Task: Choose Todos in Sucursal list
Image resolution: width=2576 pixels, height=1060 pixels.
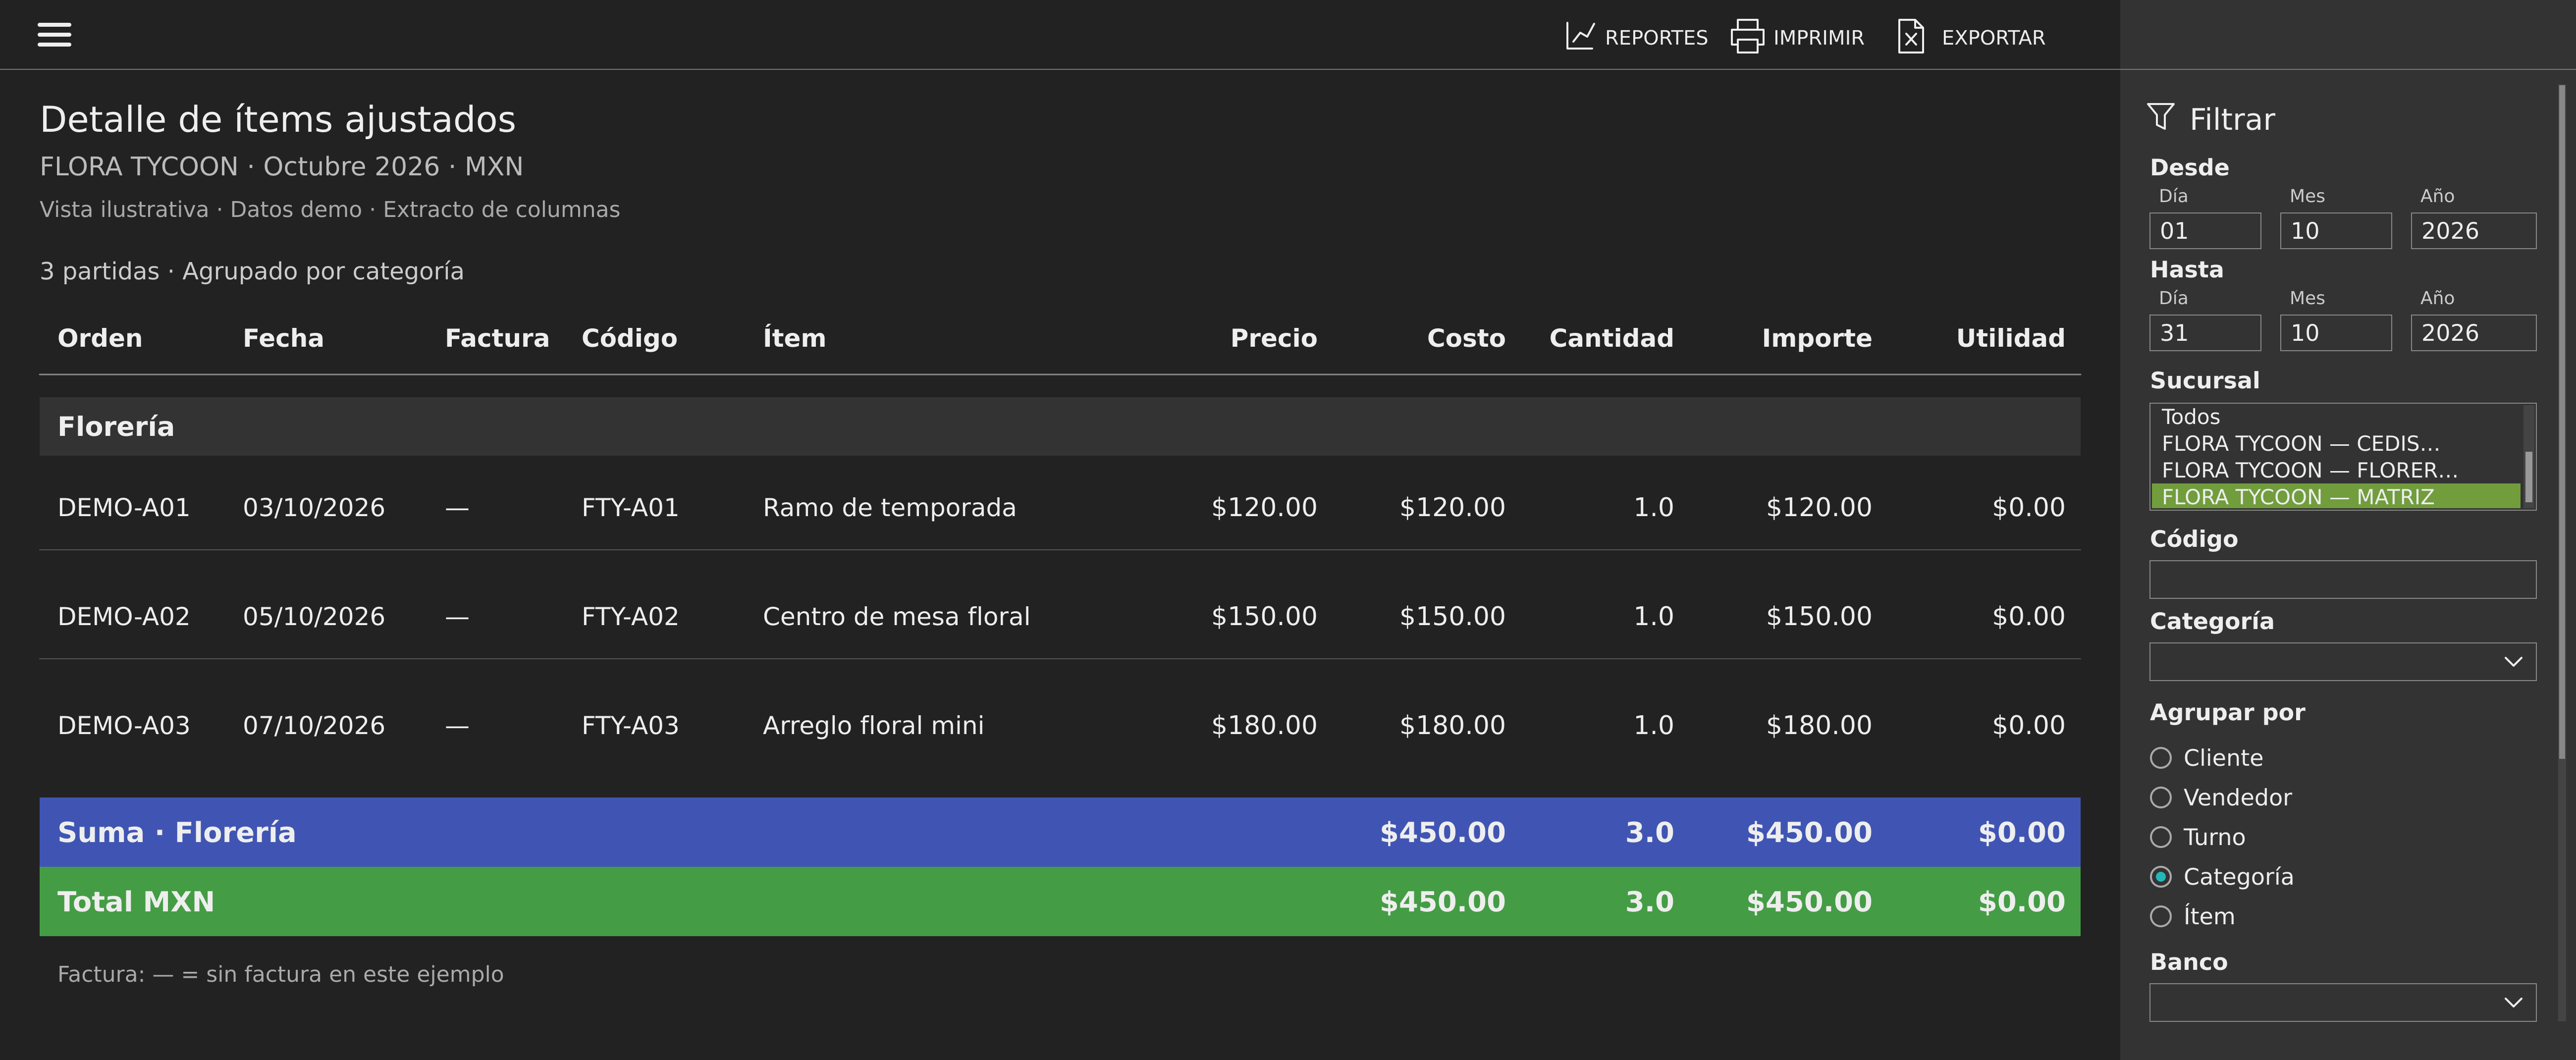Action: click(x=2335, y=417)
